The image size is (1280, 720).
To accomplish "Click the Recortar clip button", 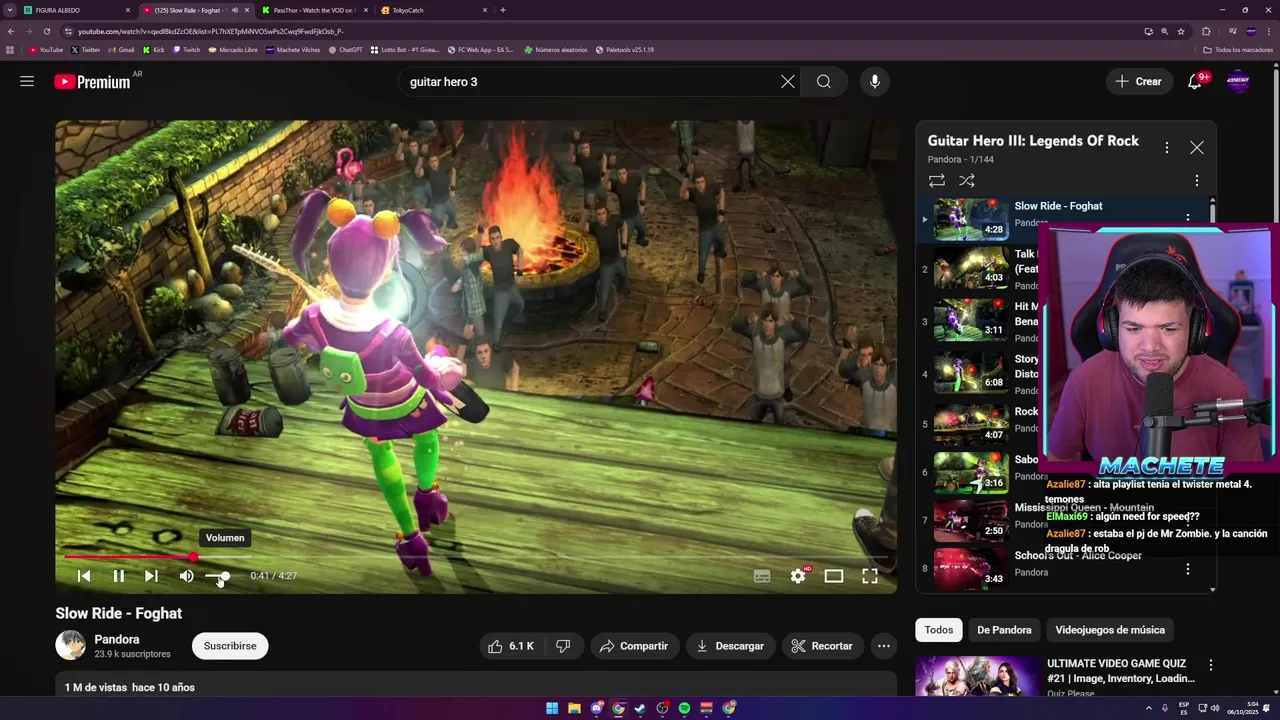I will [822, 646].
